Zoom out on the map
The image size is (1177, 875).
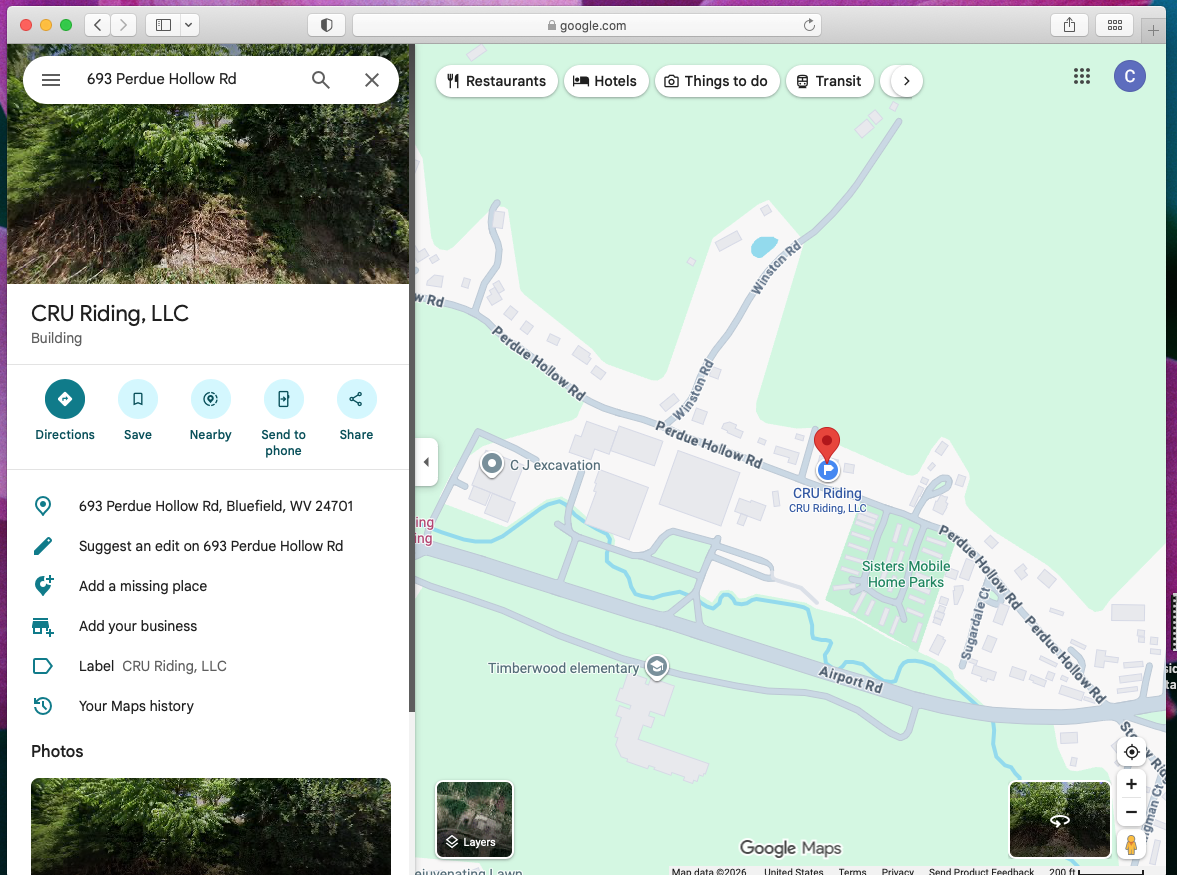pyautogui.click(x=1131, y=812)
